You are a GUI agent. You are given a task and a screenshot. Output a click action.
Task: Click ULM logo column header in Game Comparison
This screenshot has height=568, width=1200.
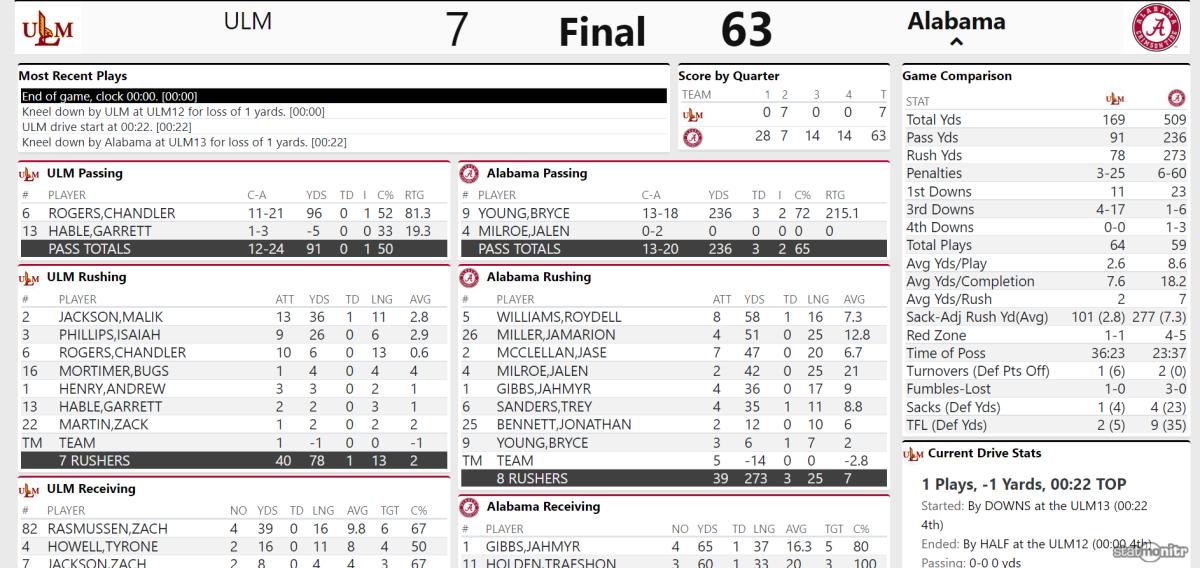pyautogui.click(x=1114, y=99)
